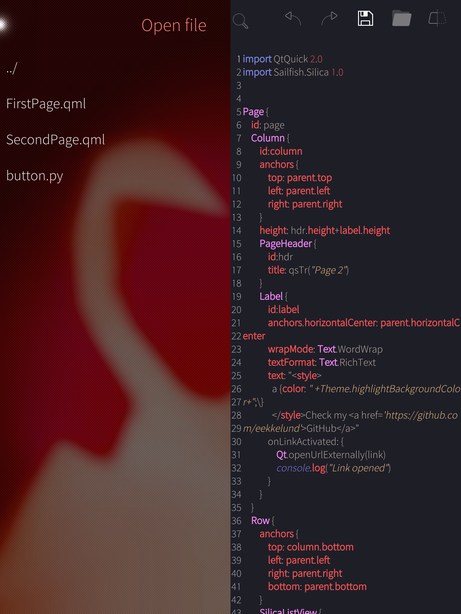
Task: Place the cursor on wrapMode: Text.WordWrap
Action: [325, 349]
